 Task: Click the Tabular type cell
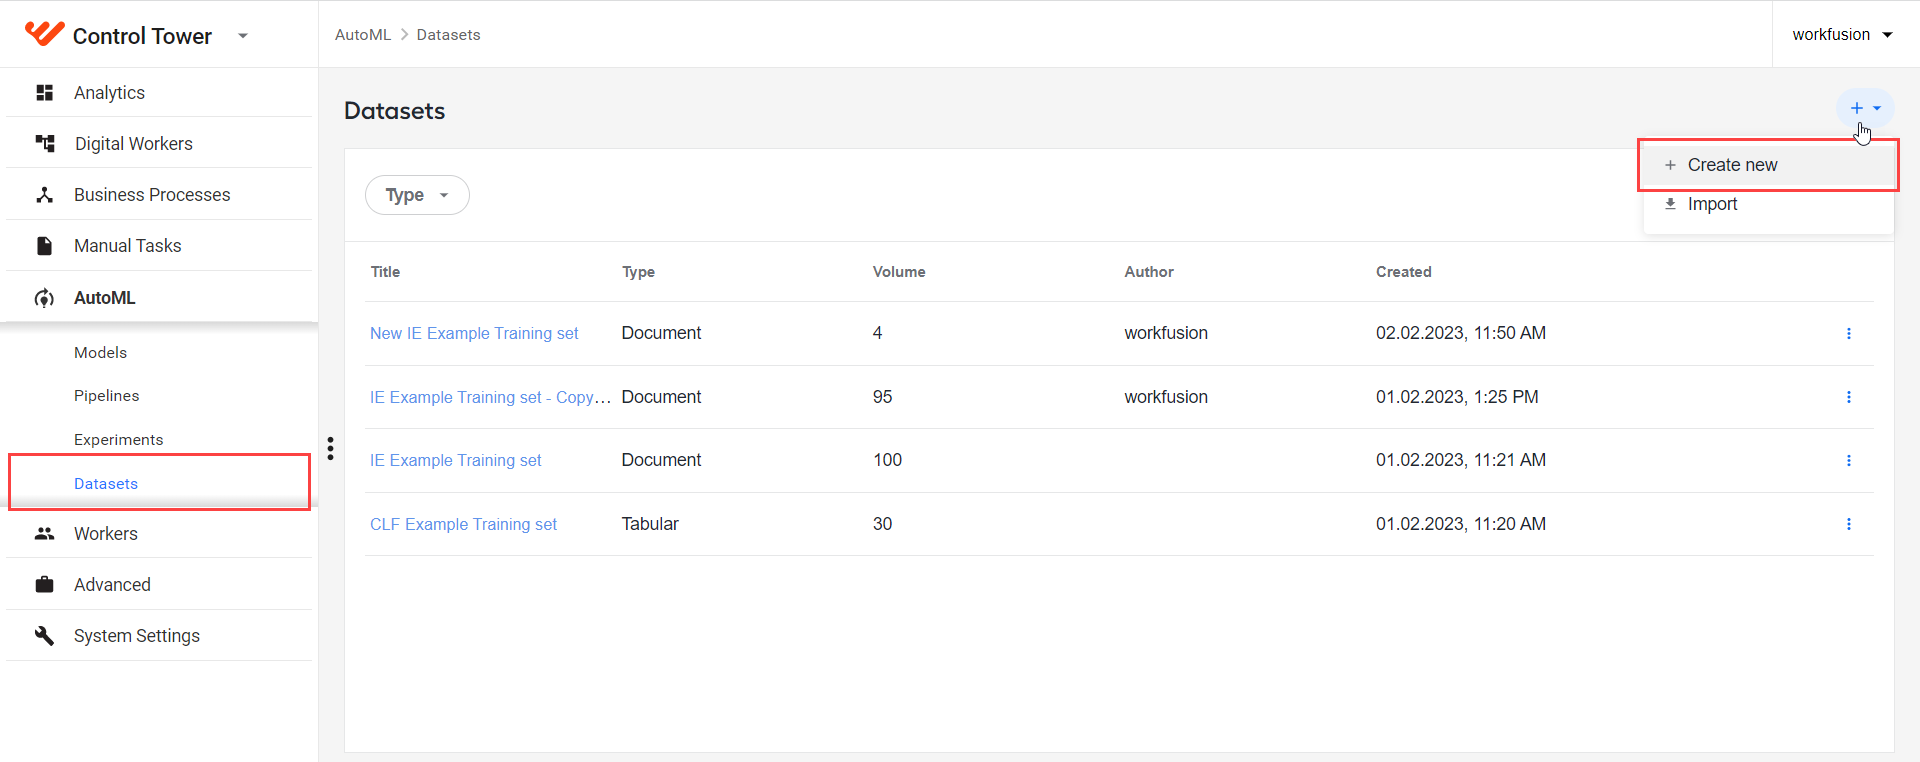(650, 524)
